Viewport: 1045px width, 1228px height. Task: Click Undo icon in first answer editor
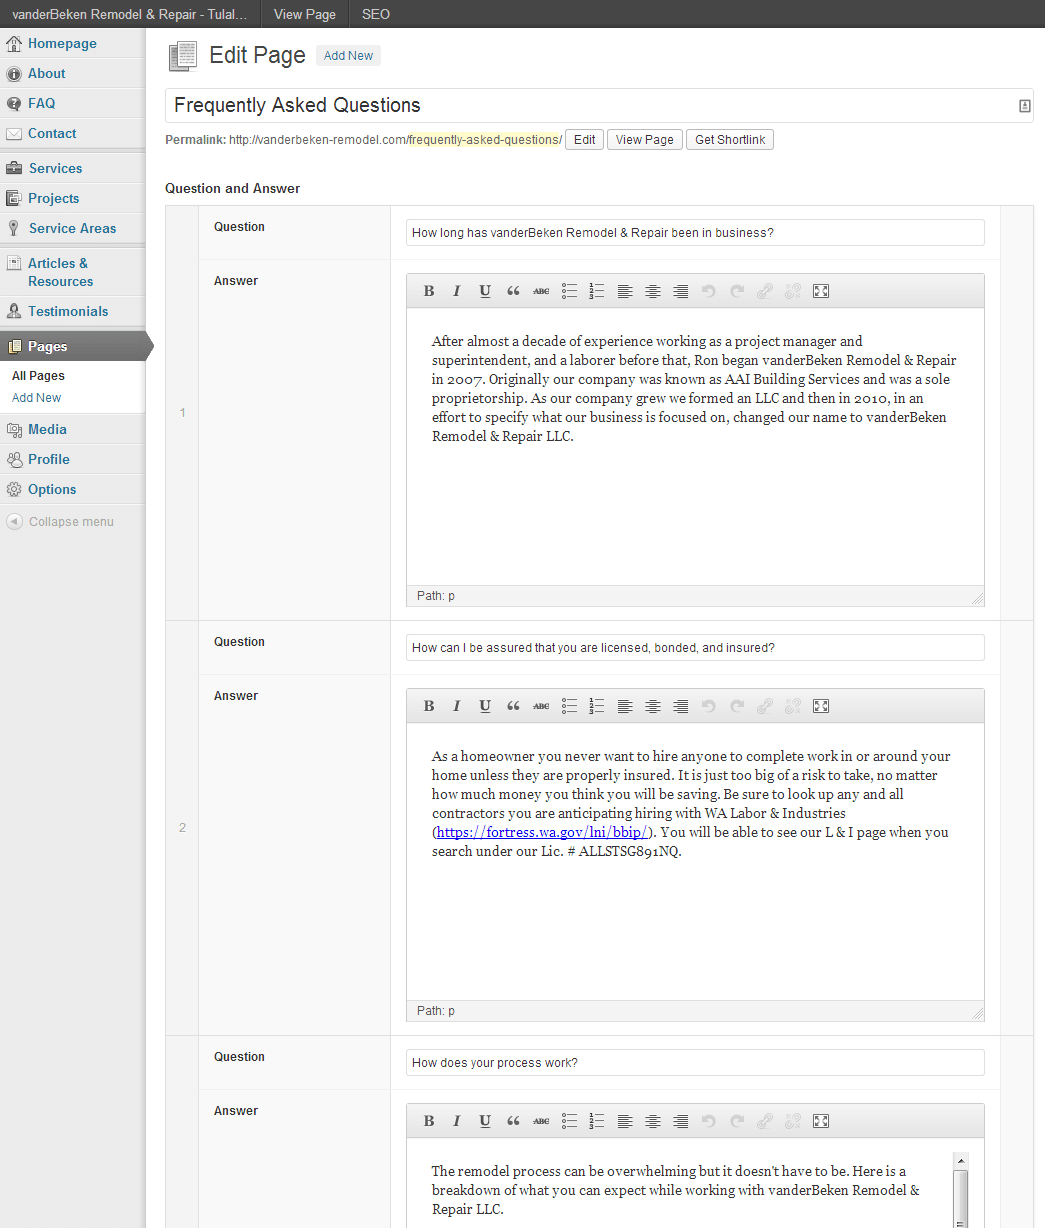tap(709, 291)
